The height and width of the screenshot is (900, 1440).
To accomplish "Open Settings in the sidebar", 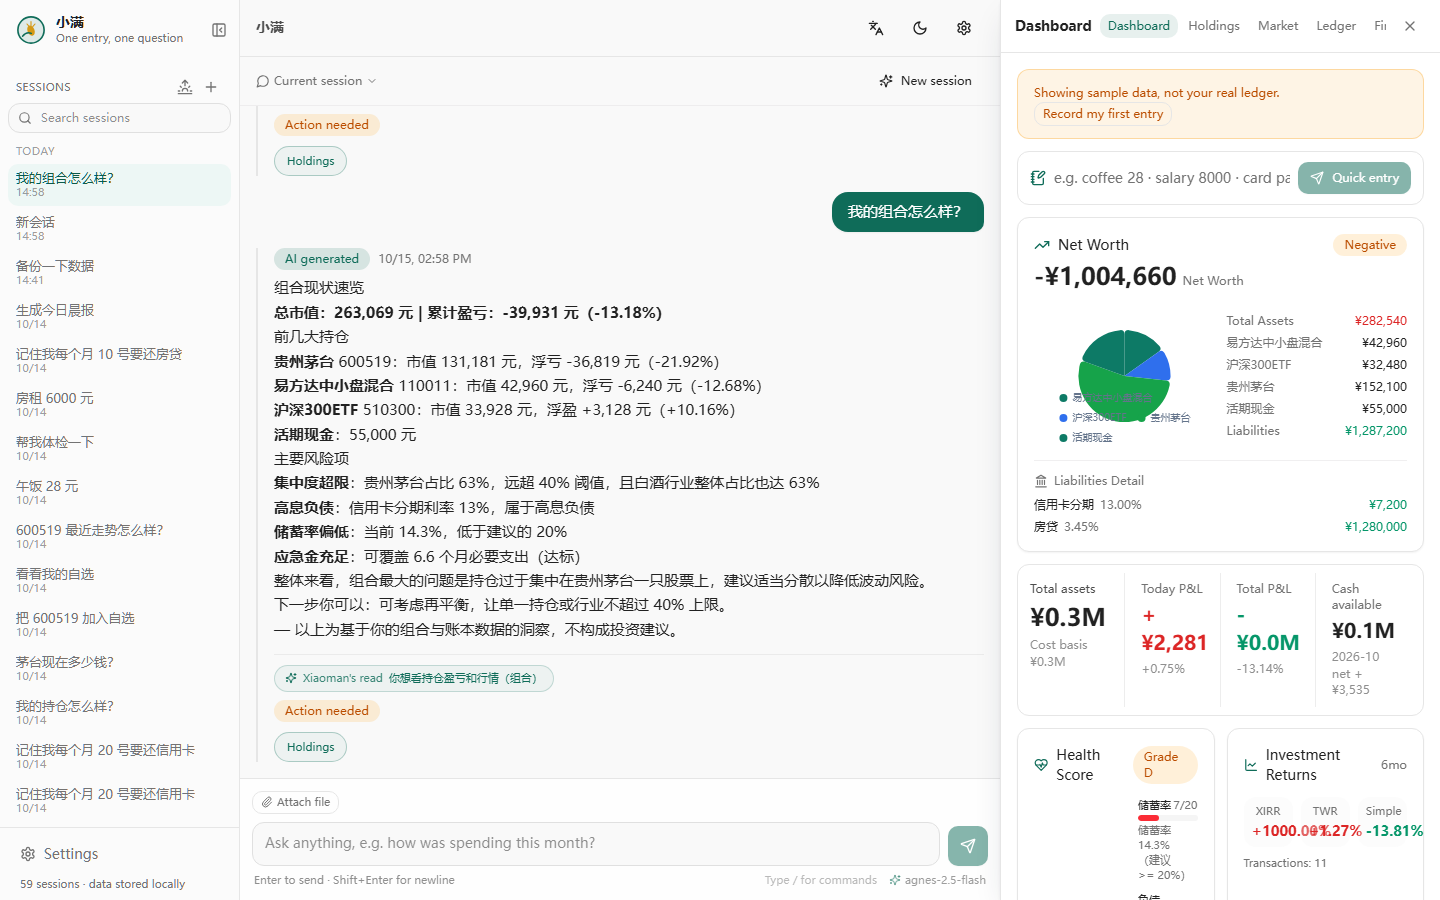I will 60,854.
